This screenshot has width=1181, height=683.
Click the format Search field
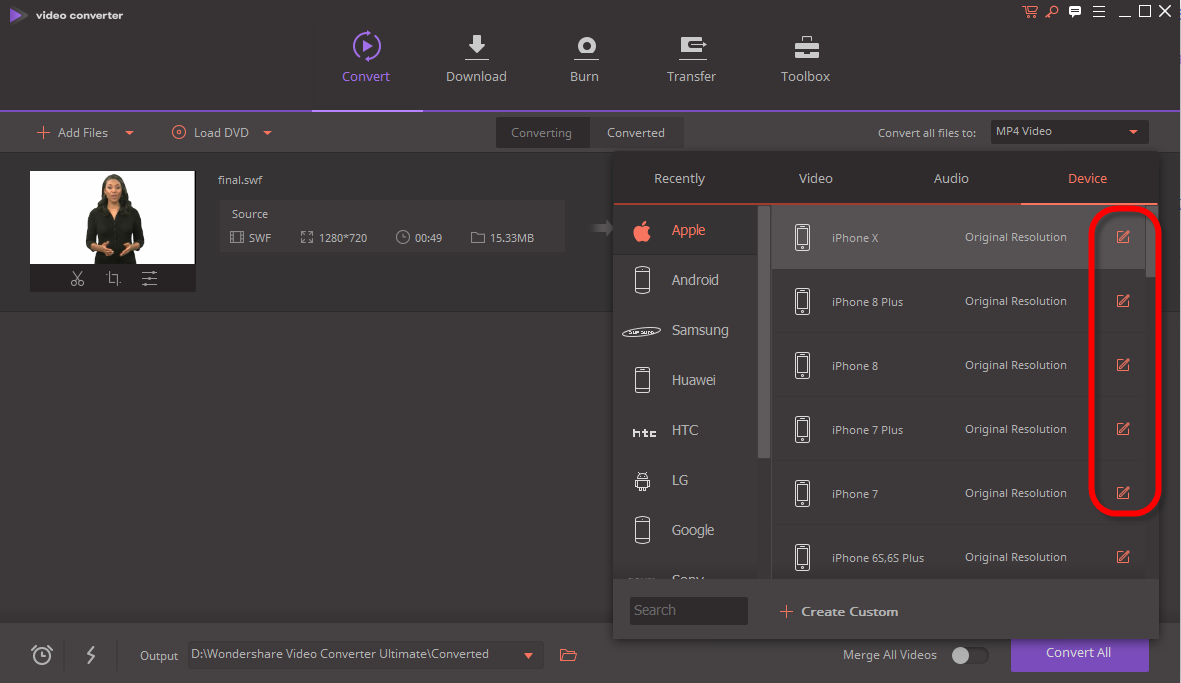tap(688, 611)
